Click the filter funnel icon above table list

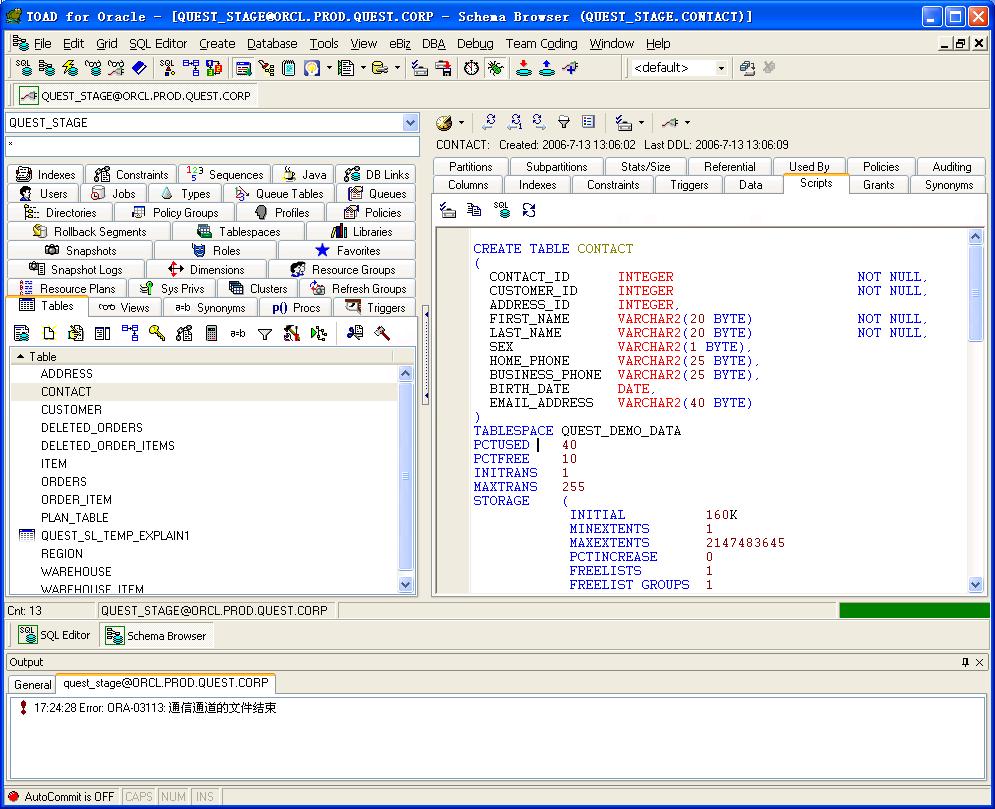click(265, 333)
